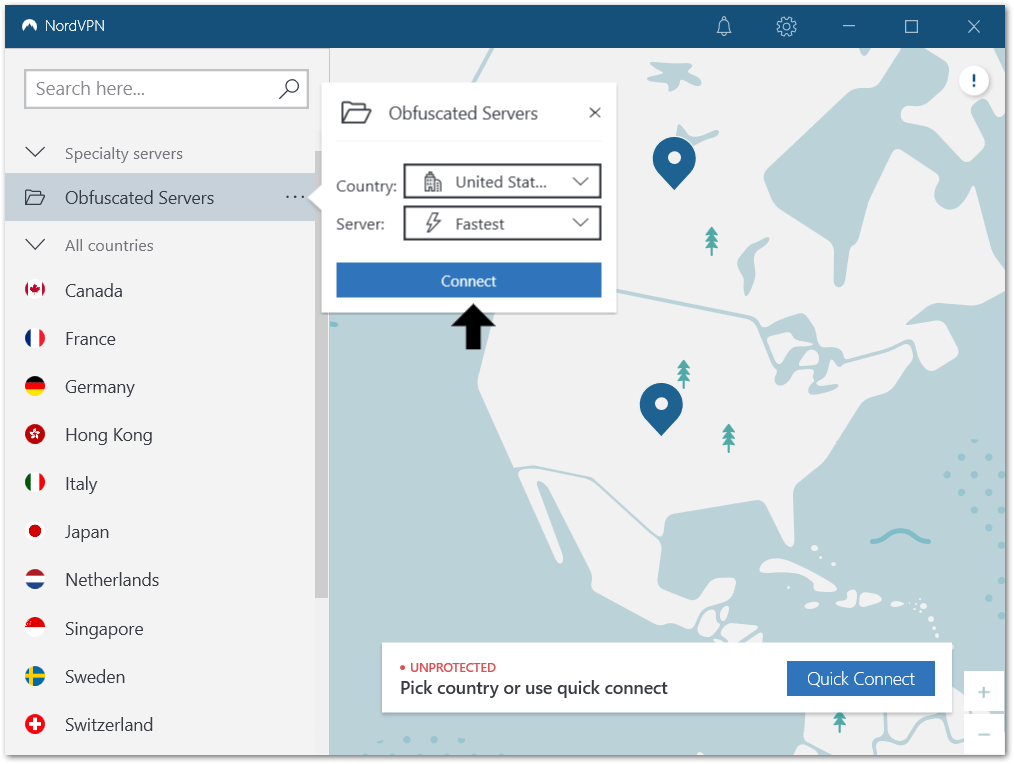This screenshot has width=1014, height=764.
Task: Click the search magnifier icon
Action: (289, 89)
